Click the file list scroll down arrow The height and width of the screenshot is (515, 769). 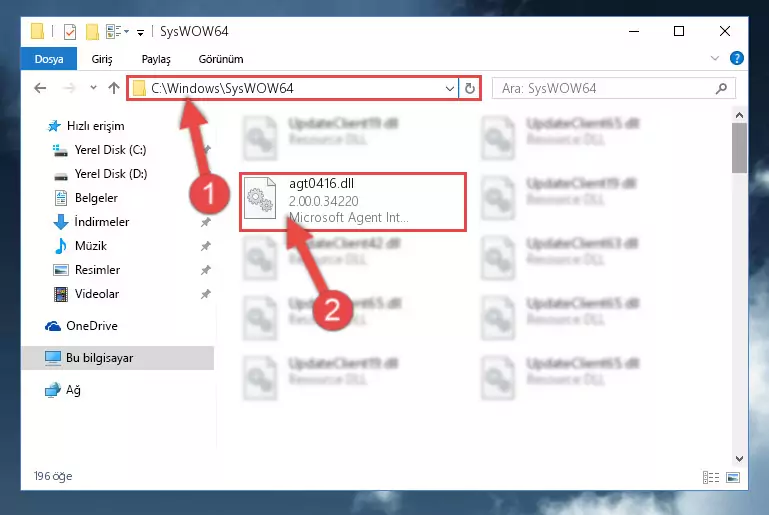coord(739,459)
